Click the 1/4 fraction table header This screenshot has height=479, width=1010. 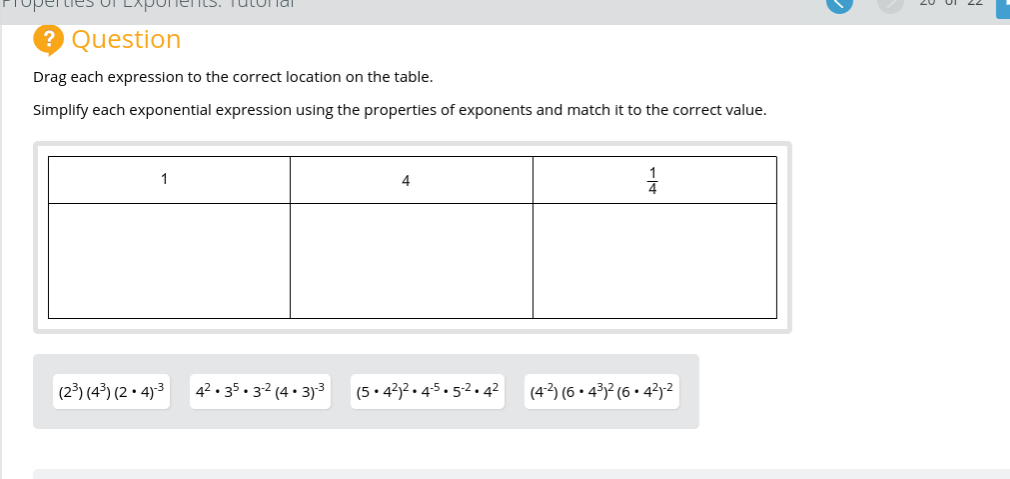(654, 180)
